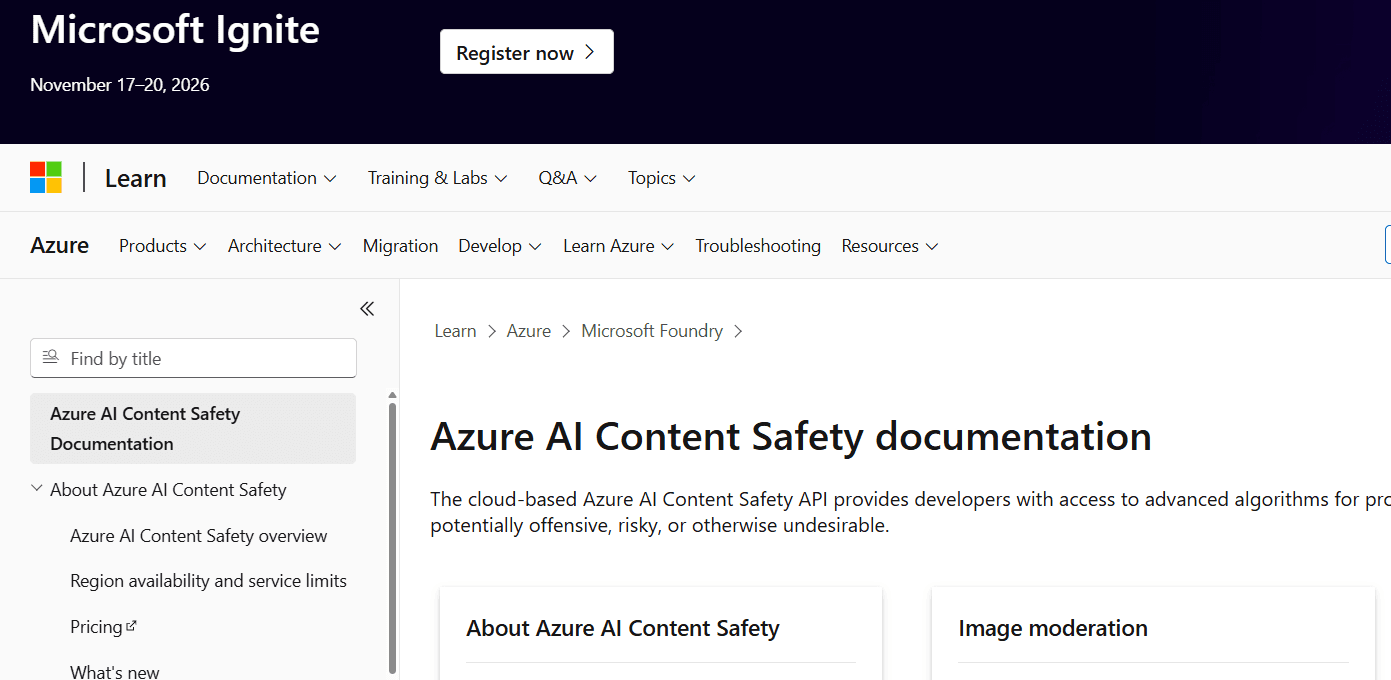Screen dimensions: 1391x680
Task: Focus the Find by title search box
Action: coord(193,358)
